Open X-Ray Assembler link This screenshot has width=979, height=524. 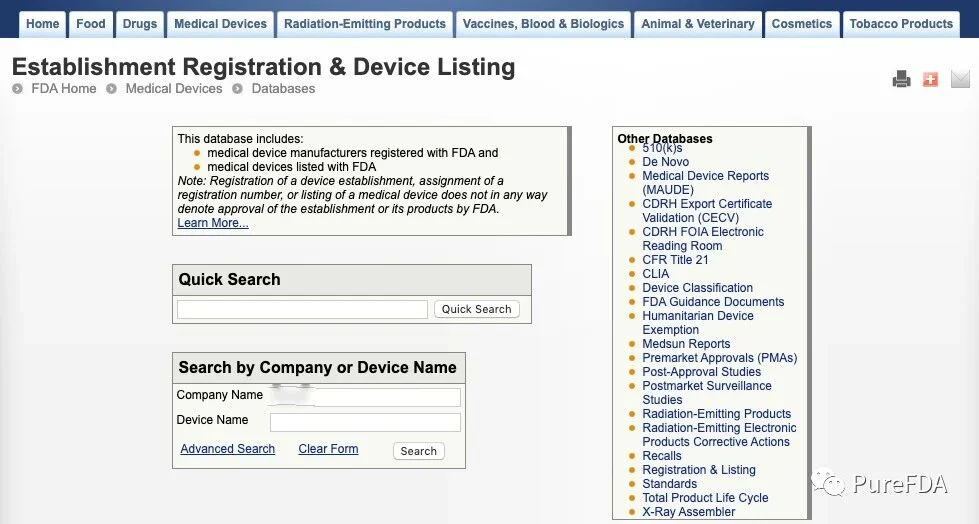click(x=689, y=512)
